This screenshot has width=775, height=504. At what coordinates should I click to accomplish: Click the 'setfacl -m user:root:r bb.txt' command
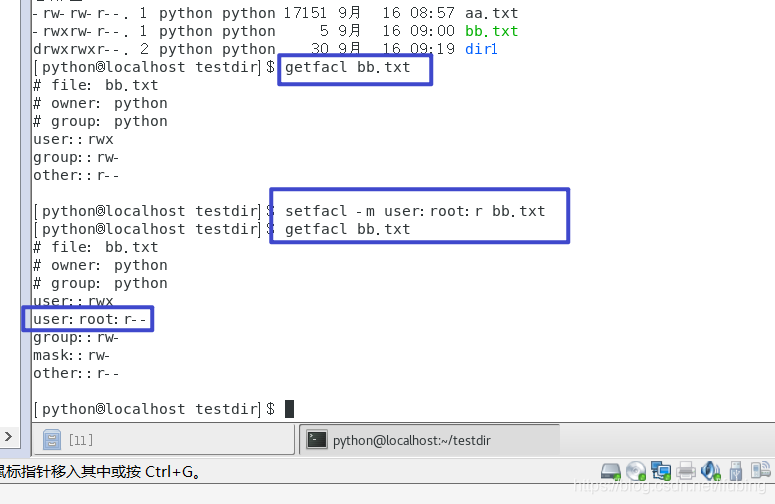pos(415,211)
